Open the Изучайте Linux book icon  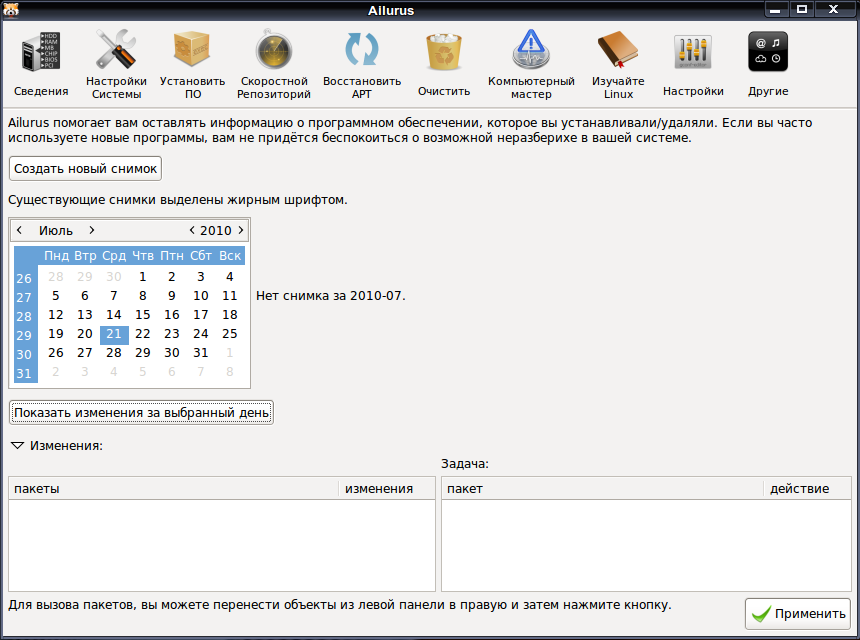click(x=618, y=49)
